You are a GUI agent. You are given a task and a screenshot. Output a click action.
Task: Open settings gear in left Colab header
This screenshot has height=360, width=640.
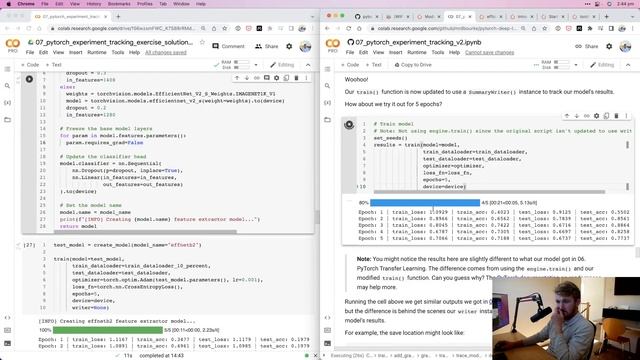tap(289, 46)
